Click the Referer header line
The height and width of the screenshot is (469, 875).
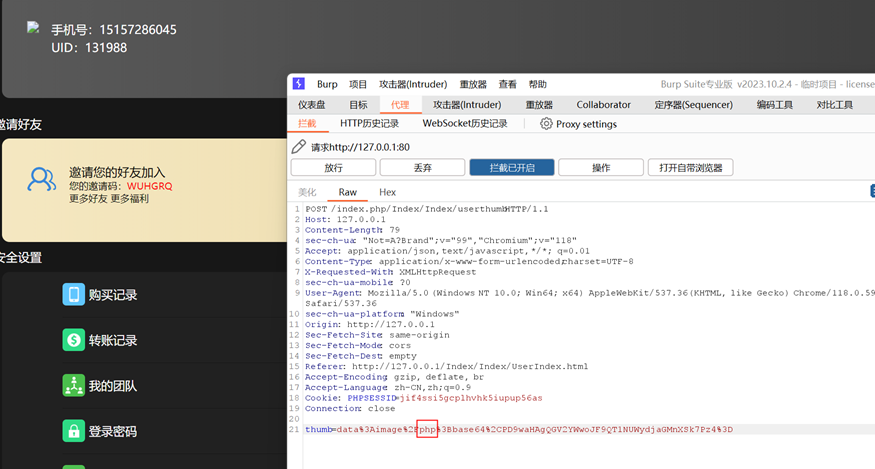(x=446, y=366)
